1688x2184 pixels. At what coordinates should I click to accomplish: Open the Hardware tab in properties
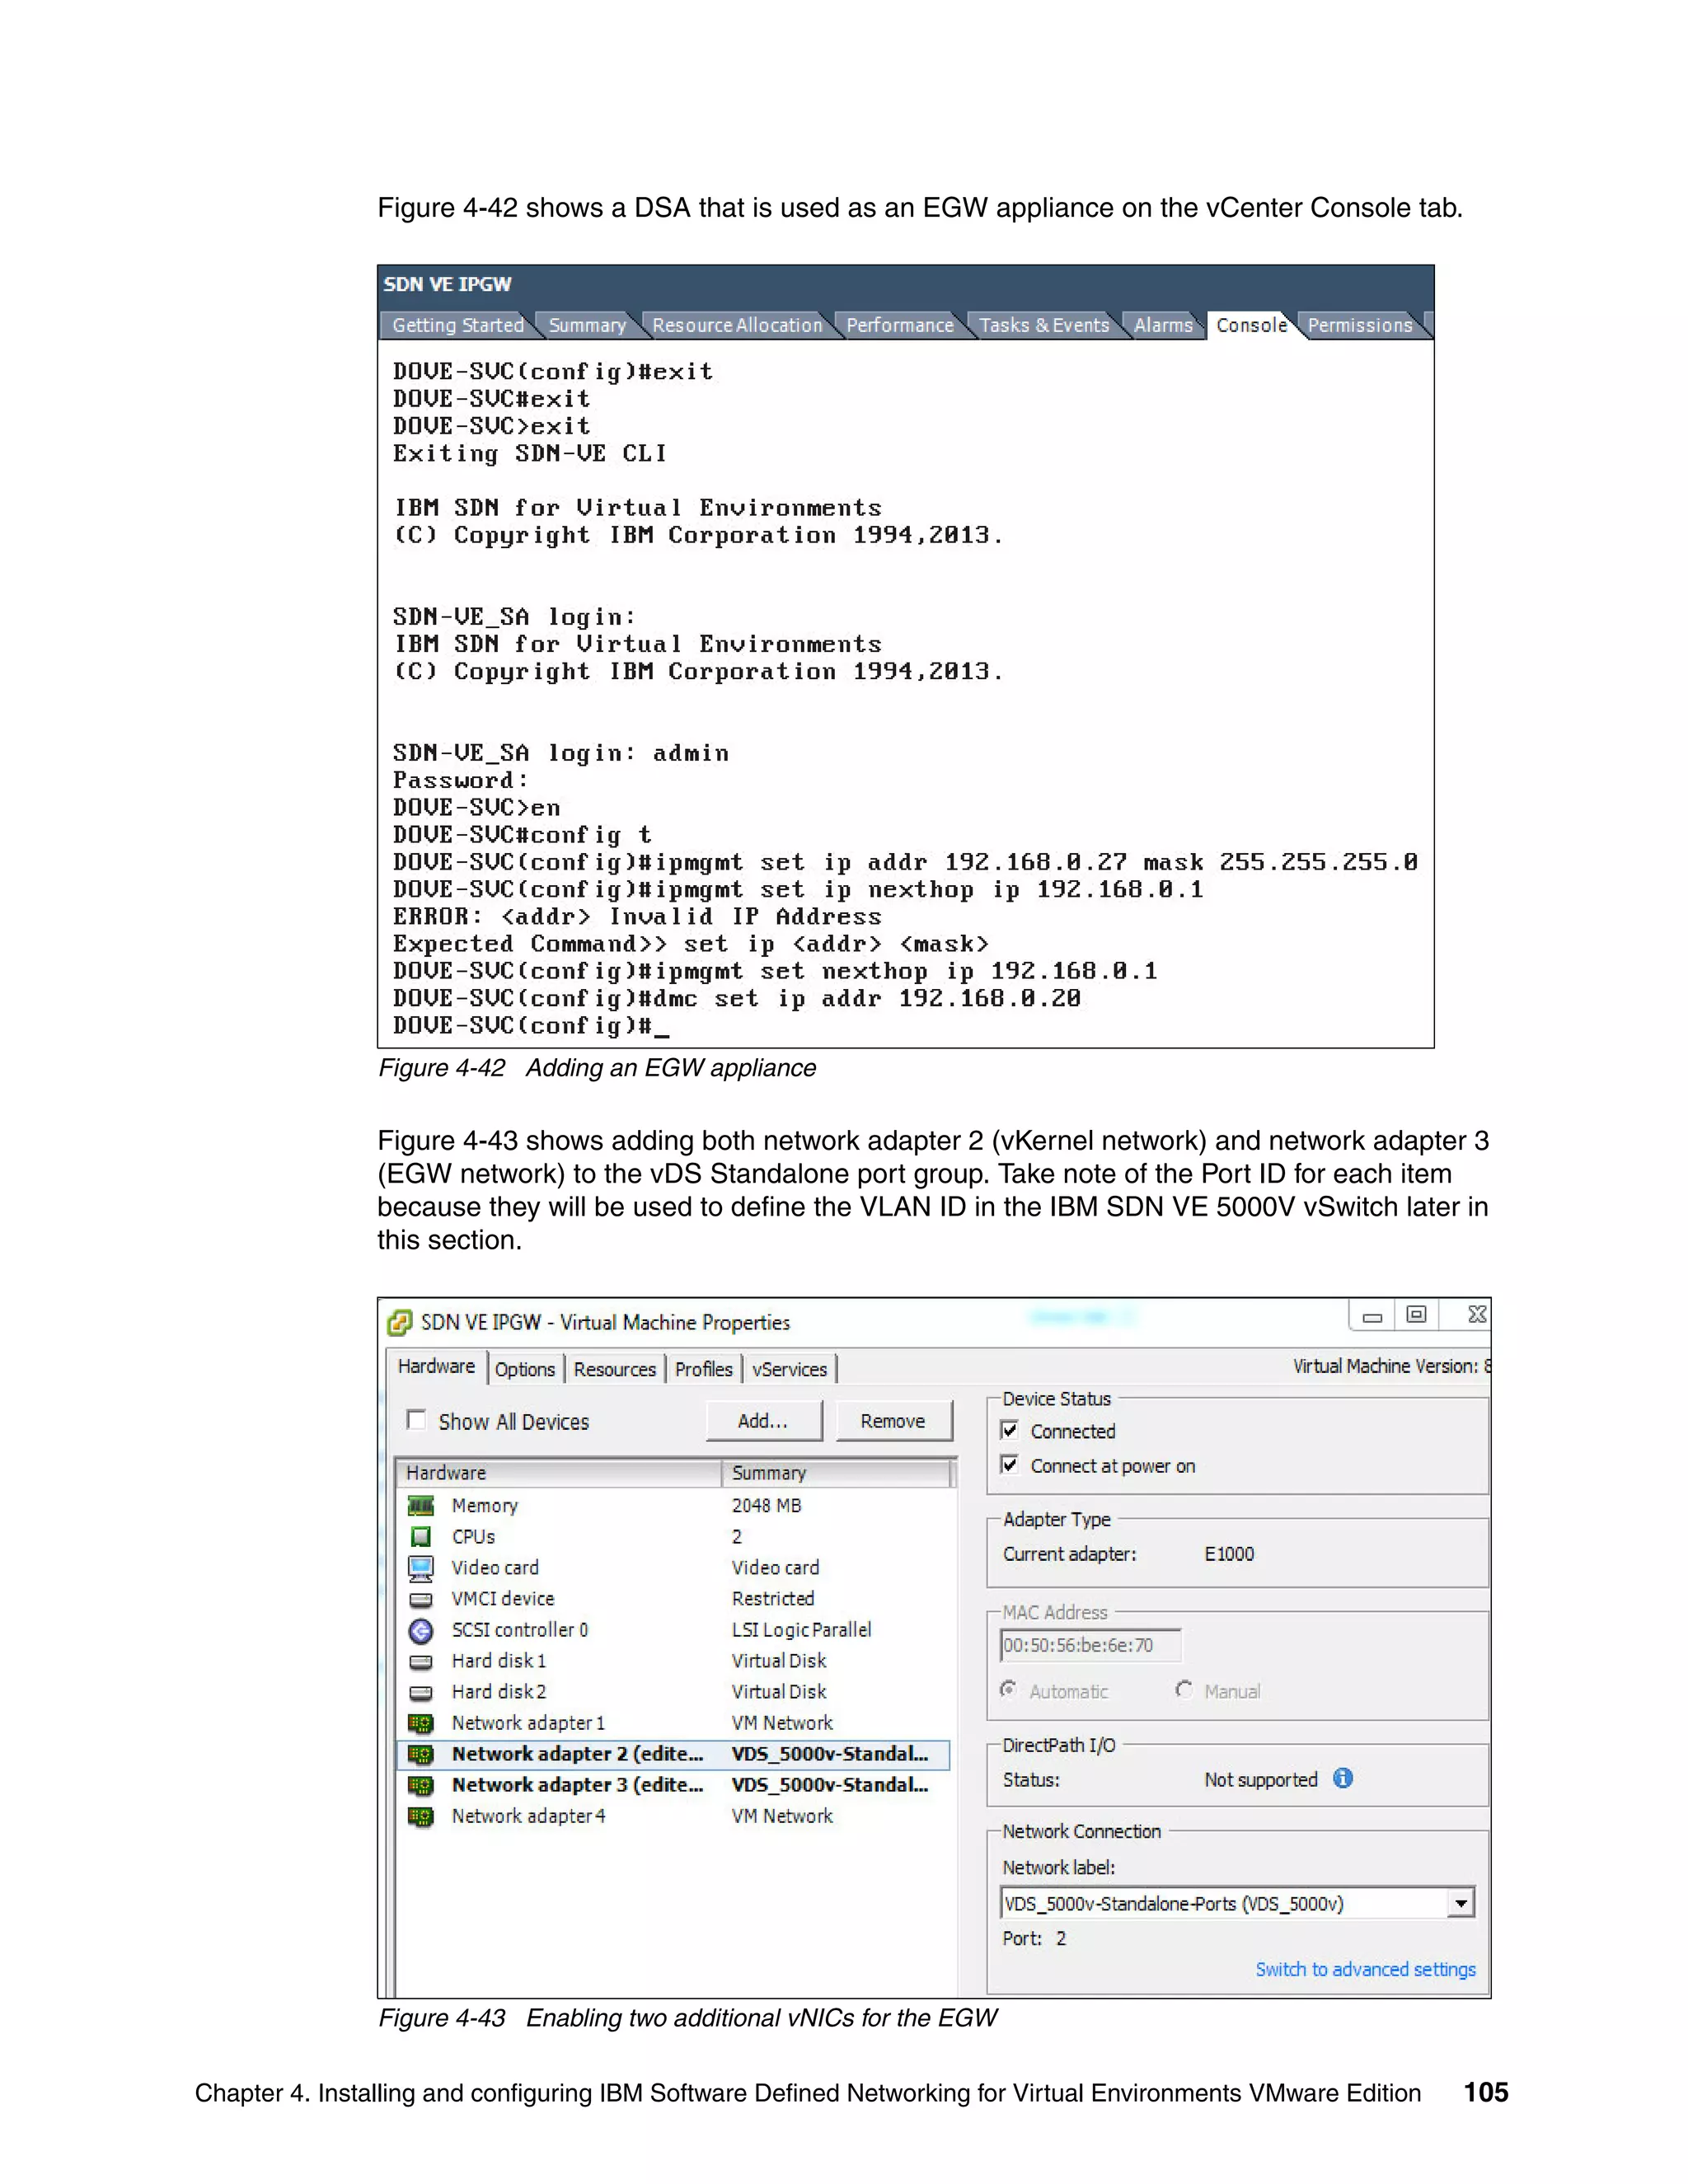point(436,1367)
